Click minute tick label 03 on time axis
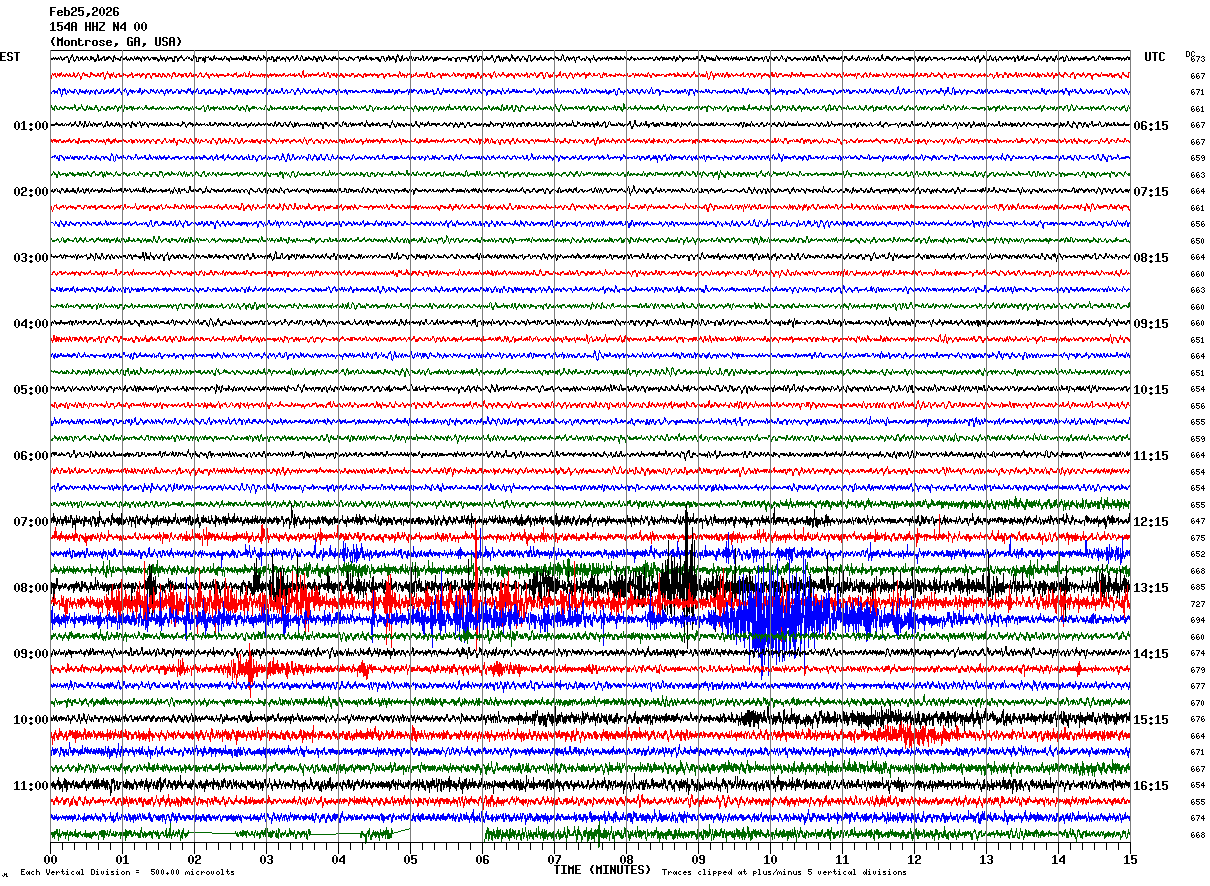 pos(266,859)
